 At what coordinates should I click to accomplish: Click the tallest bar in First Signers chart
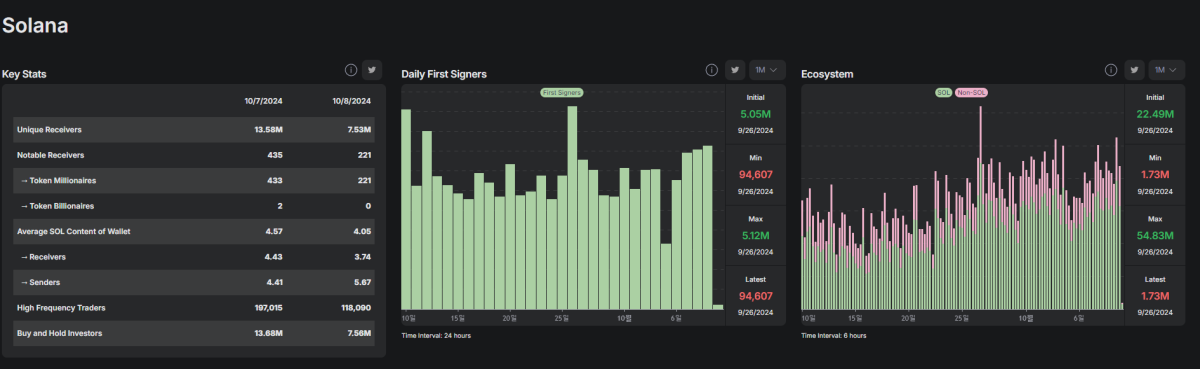coord(572,208)
